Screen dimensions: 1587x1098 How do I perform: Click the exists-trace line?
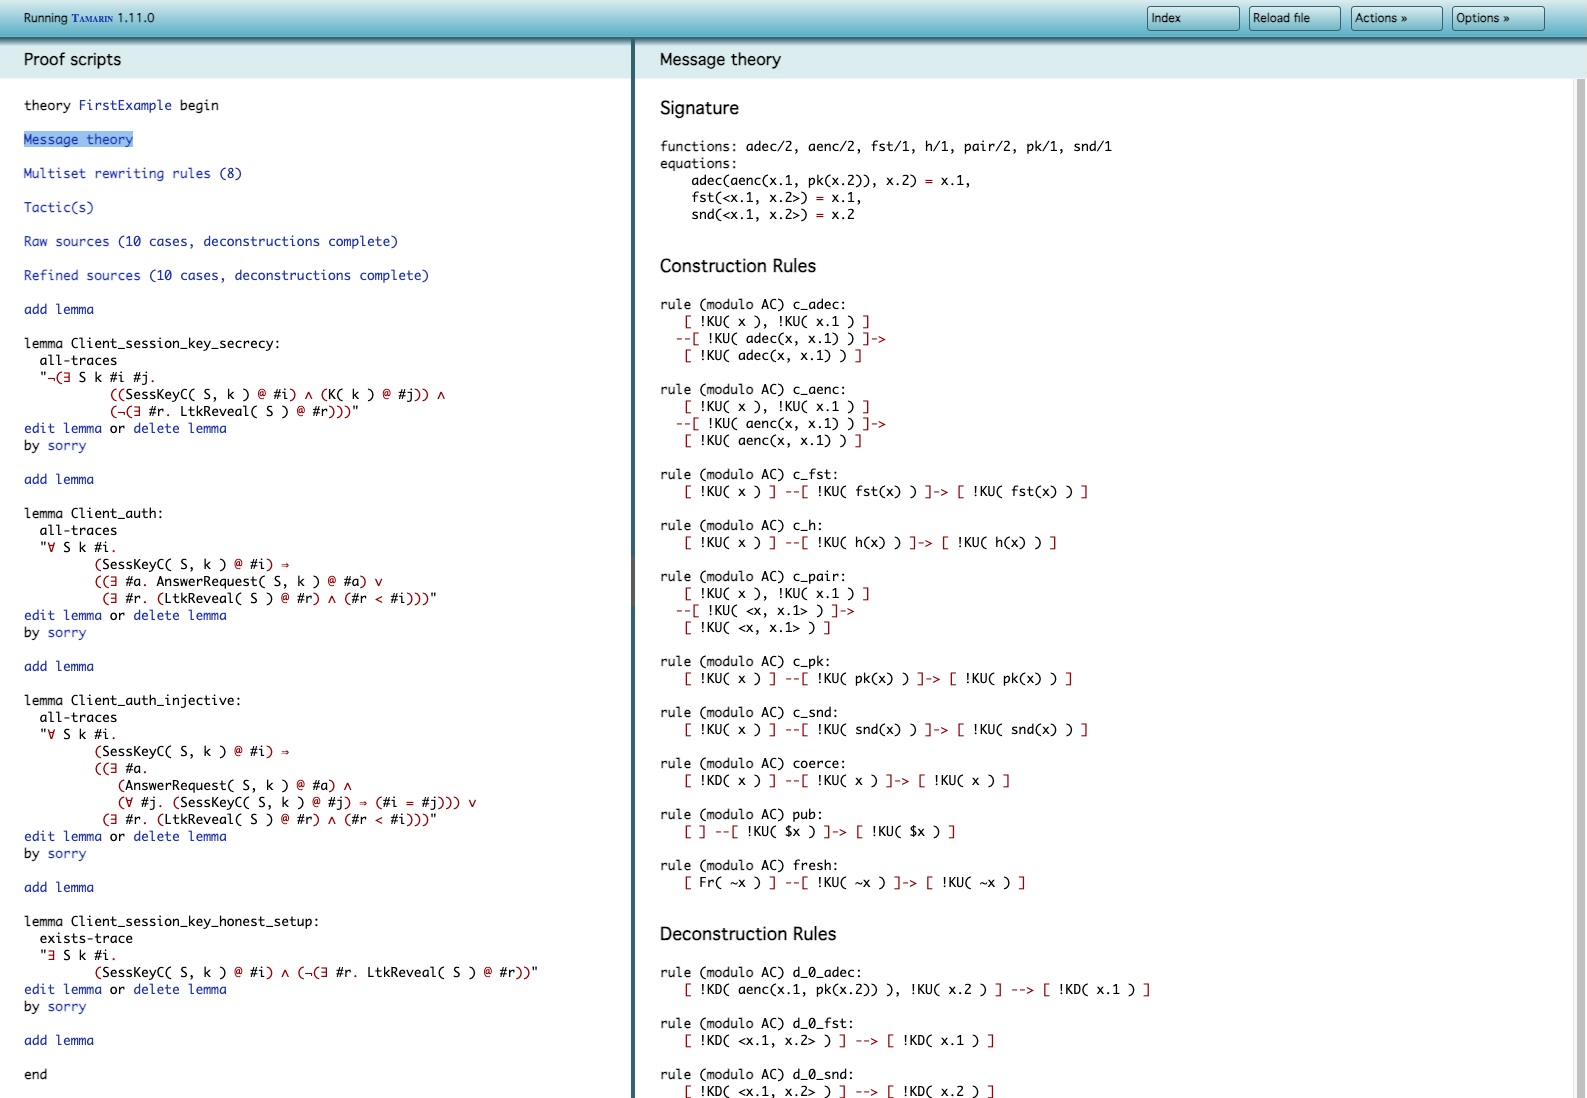(x=86, y=938)
